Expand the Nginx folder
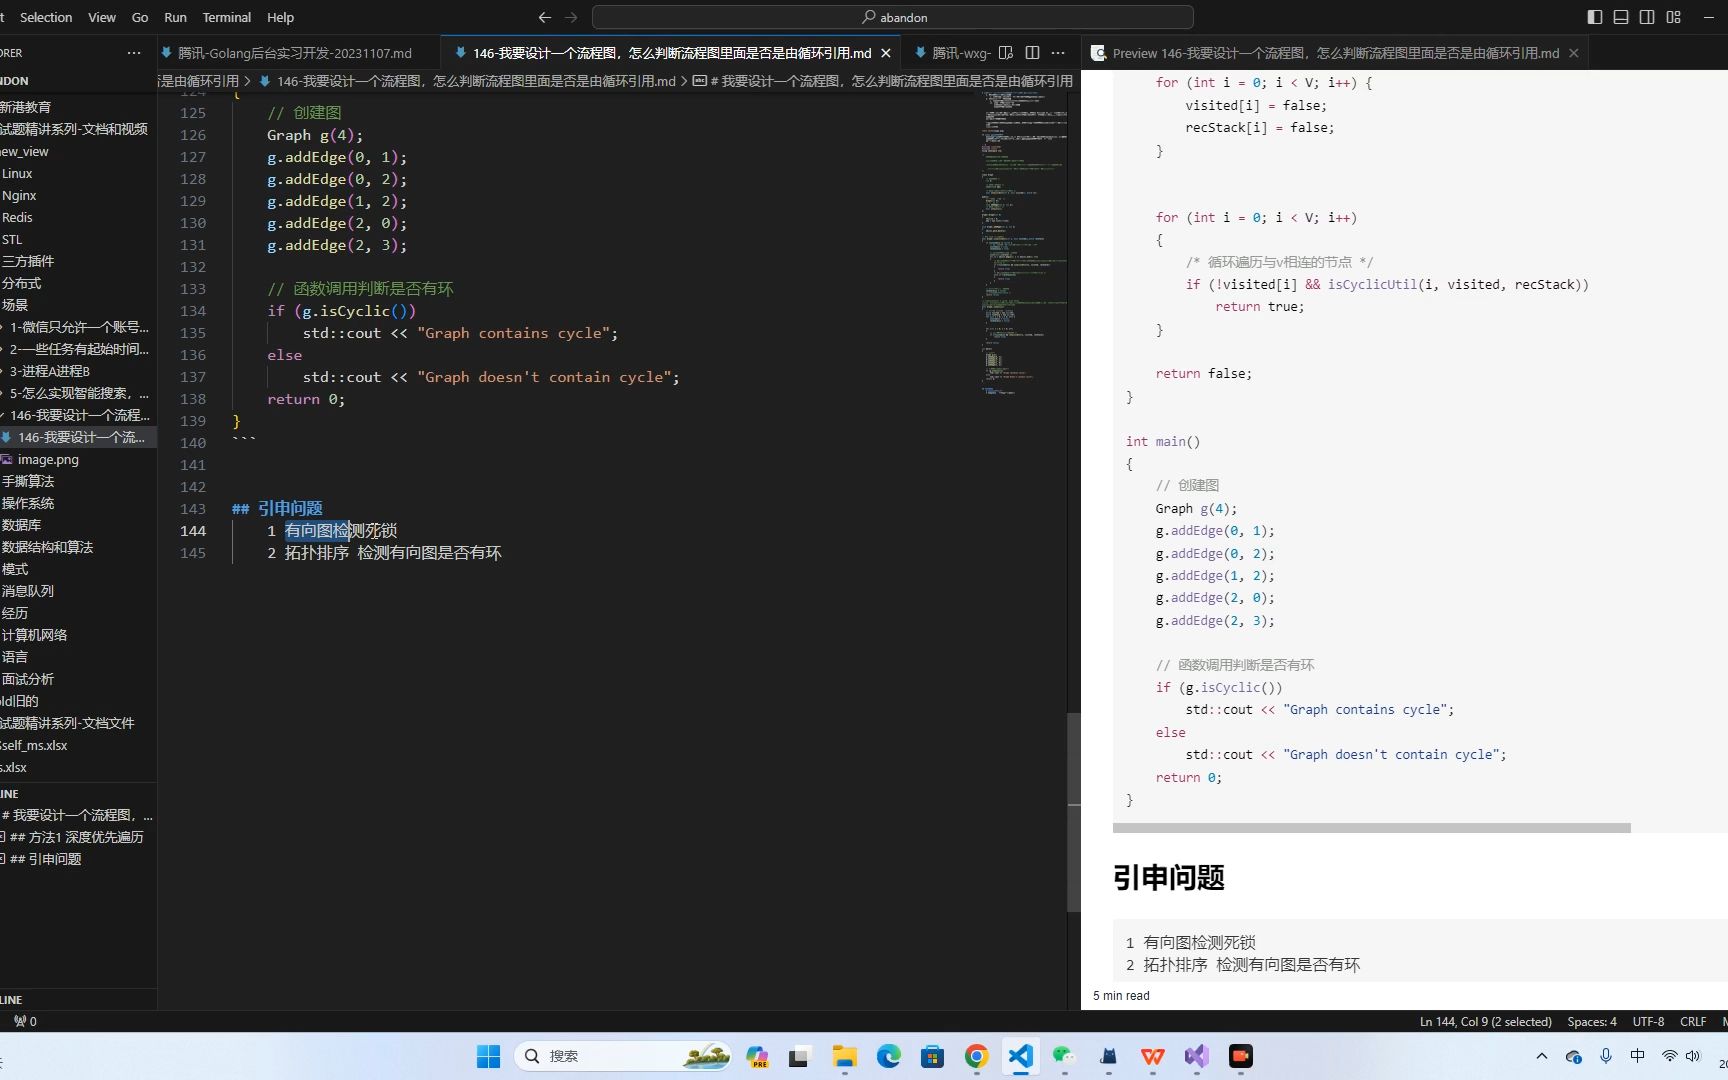1728x1080 pixels. (78, 195)
